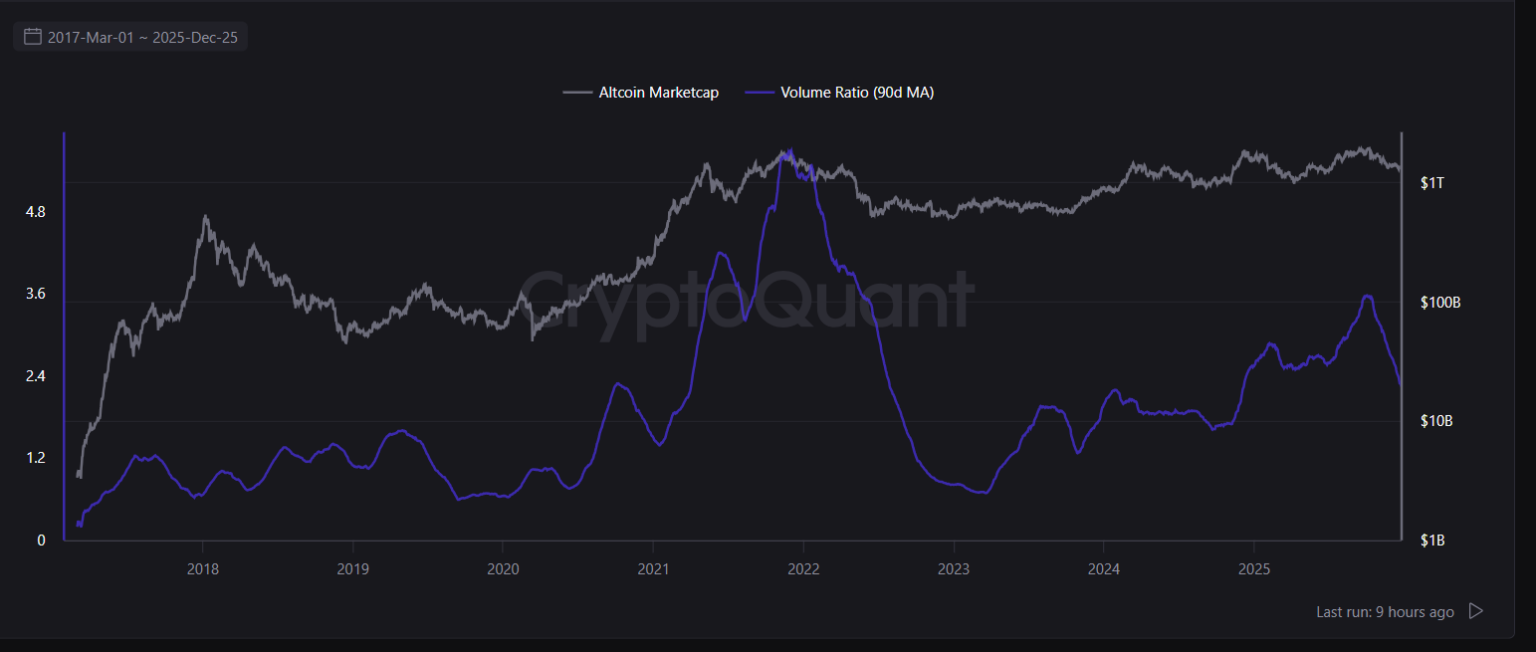Image resolution: width=1536 pixels, height=652 pixels.
Task: Click the $100B label on the right axis
Action: pyautogui.click(x=1440, y=302)
